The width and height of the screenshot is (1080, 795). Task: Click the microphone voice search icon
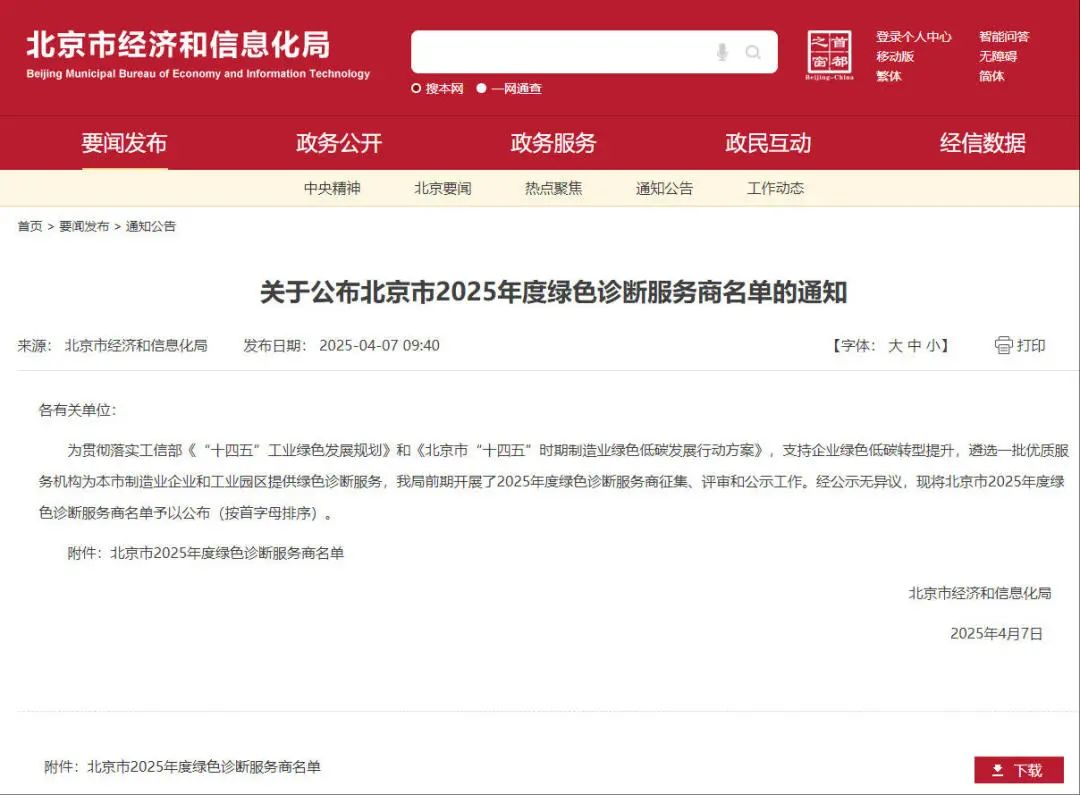pos(722,52)
